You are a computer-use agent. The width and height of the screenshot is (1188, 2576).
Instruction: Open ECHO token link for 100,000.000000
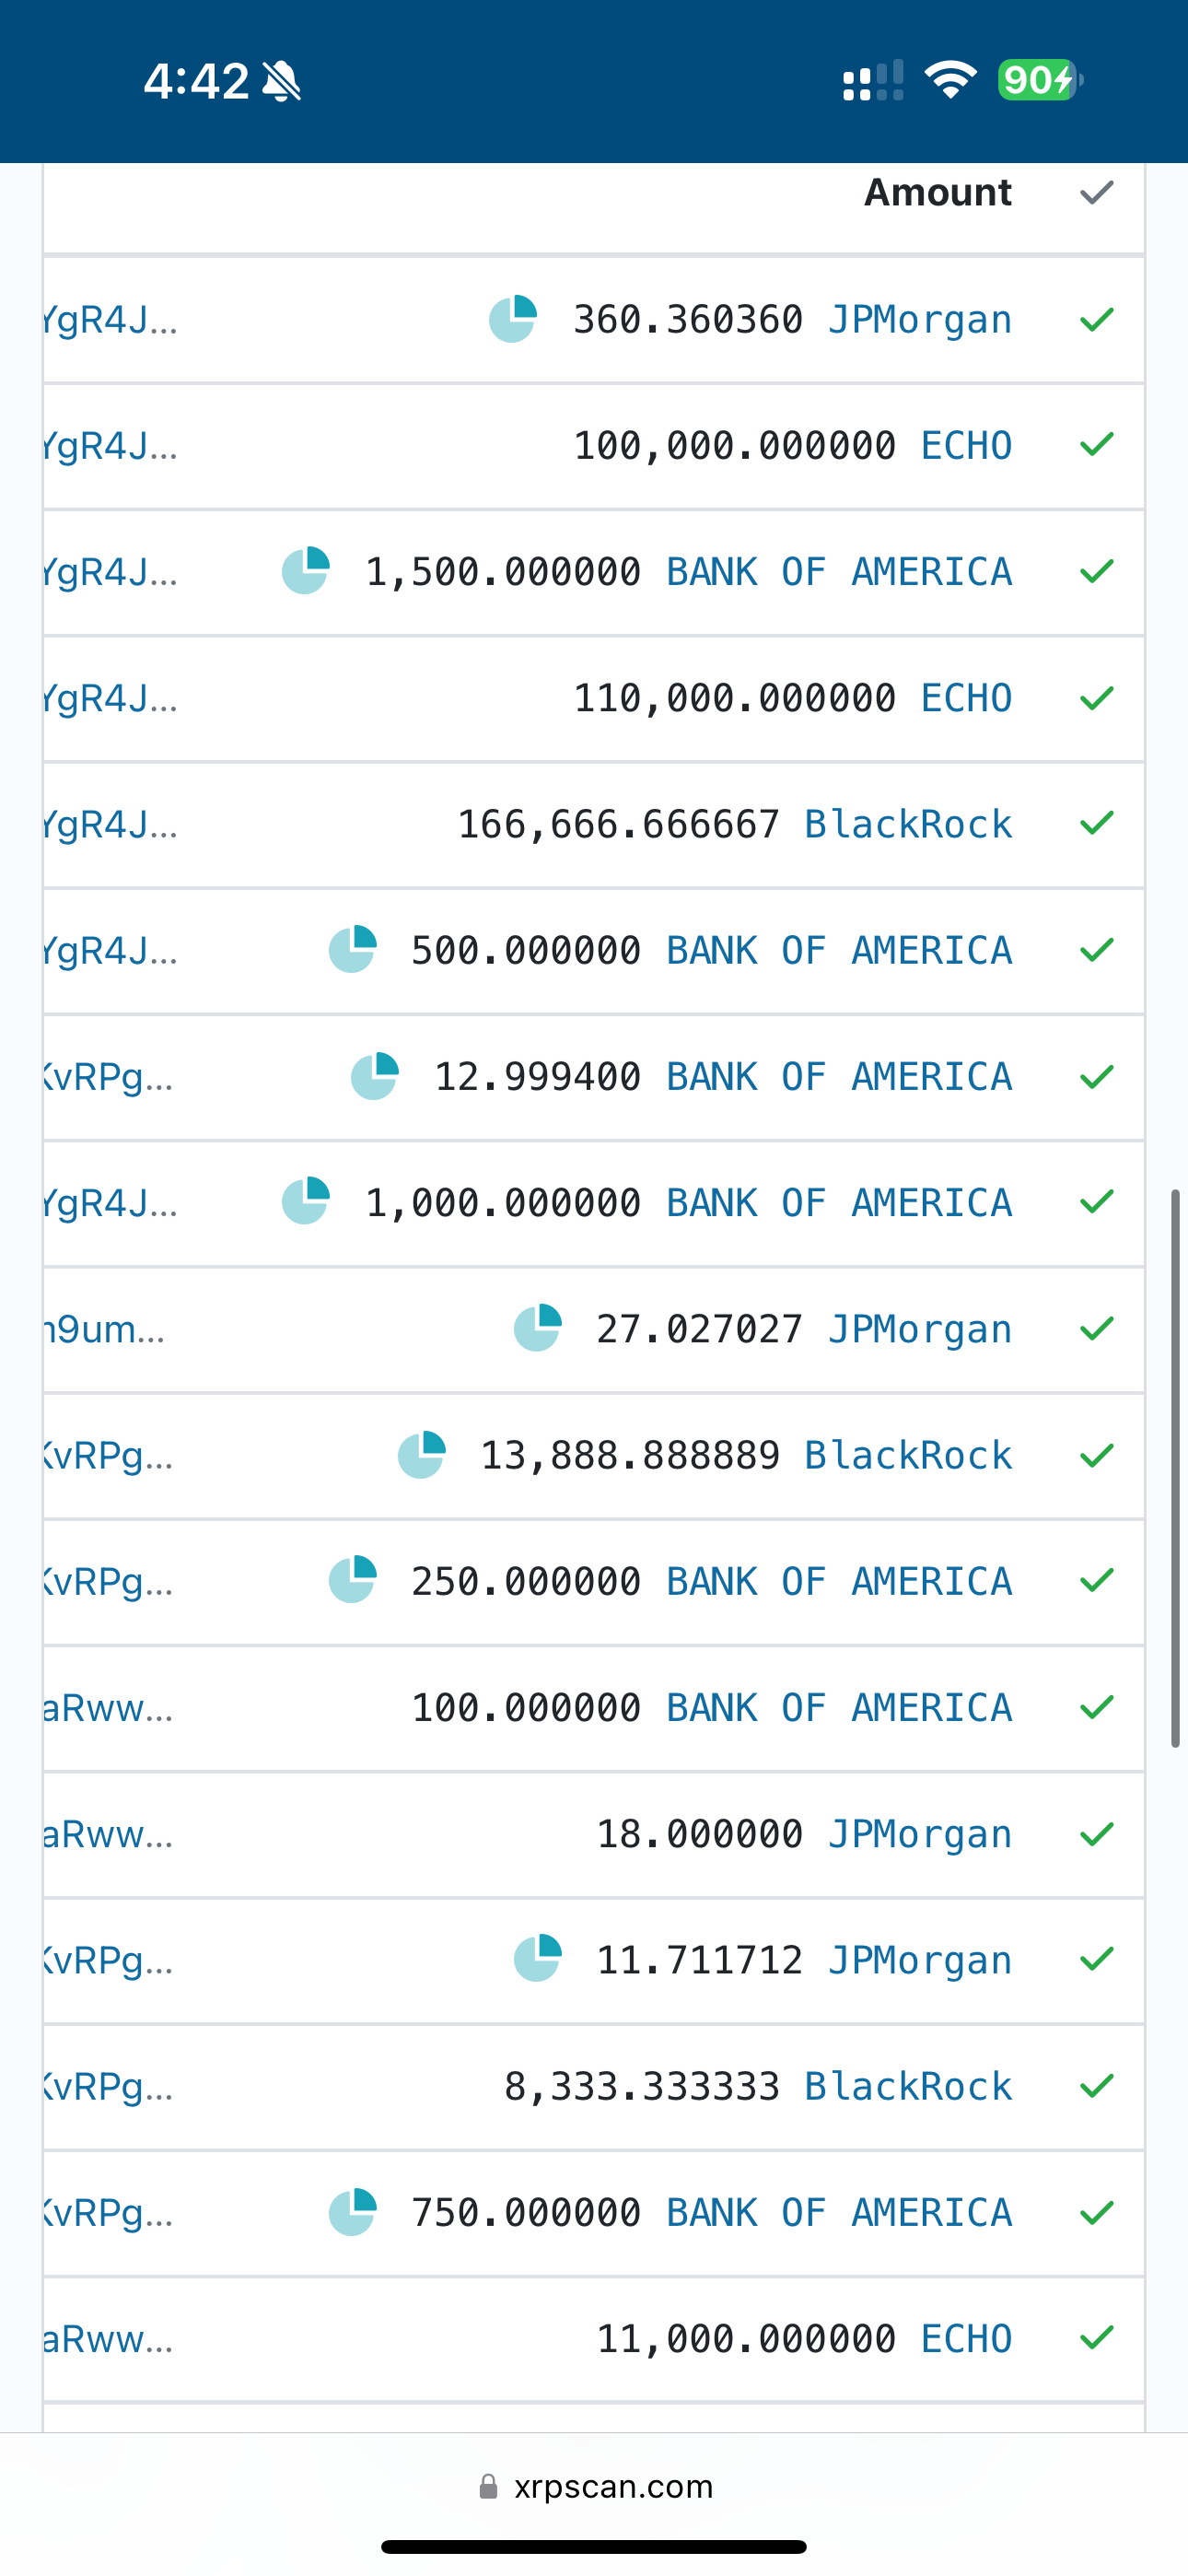coord(966,445)
